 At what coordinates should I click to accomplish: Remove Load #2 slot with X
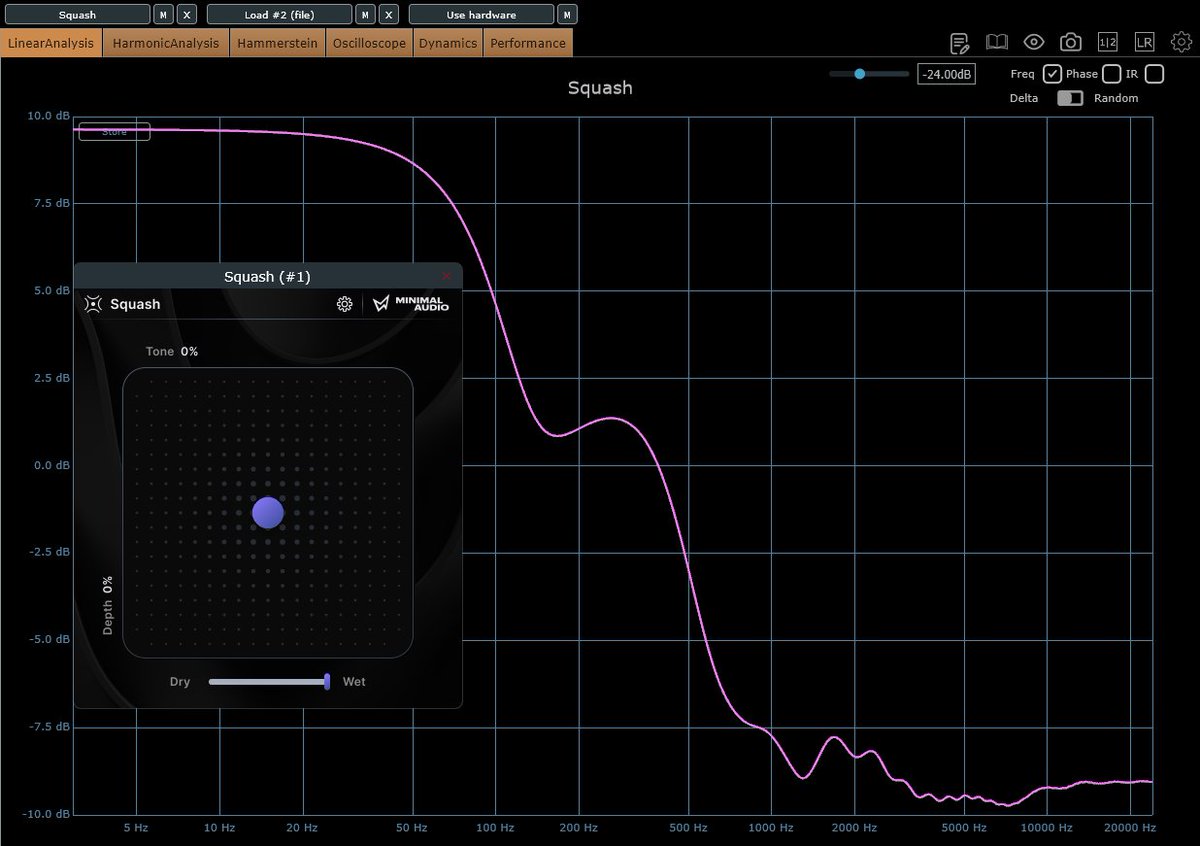click(x=389, y=15)
